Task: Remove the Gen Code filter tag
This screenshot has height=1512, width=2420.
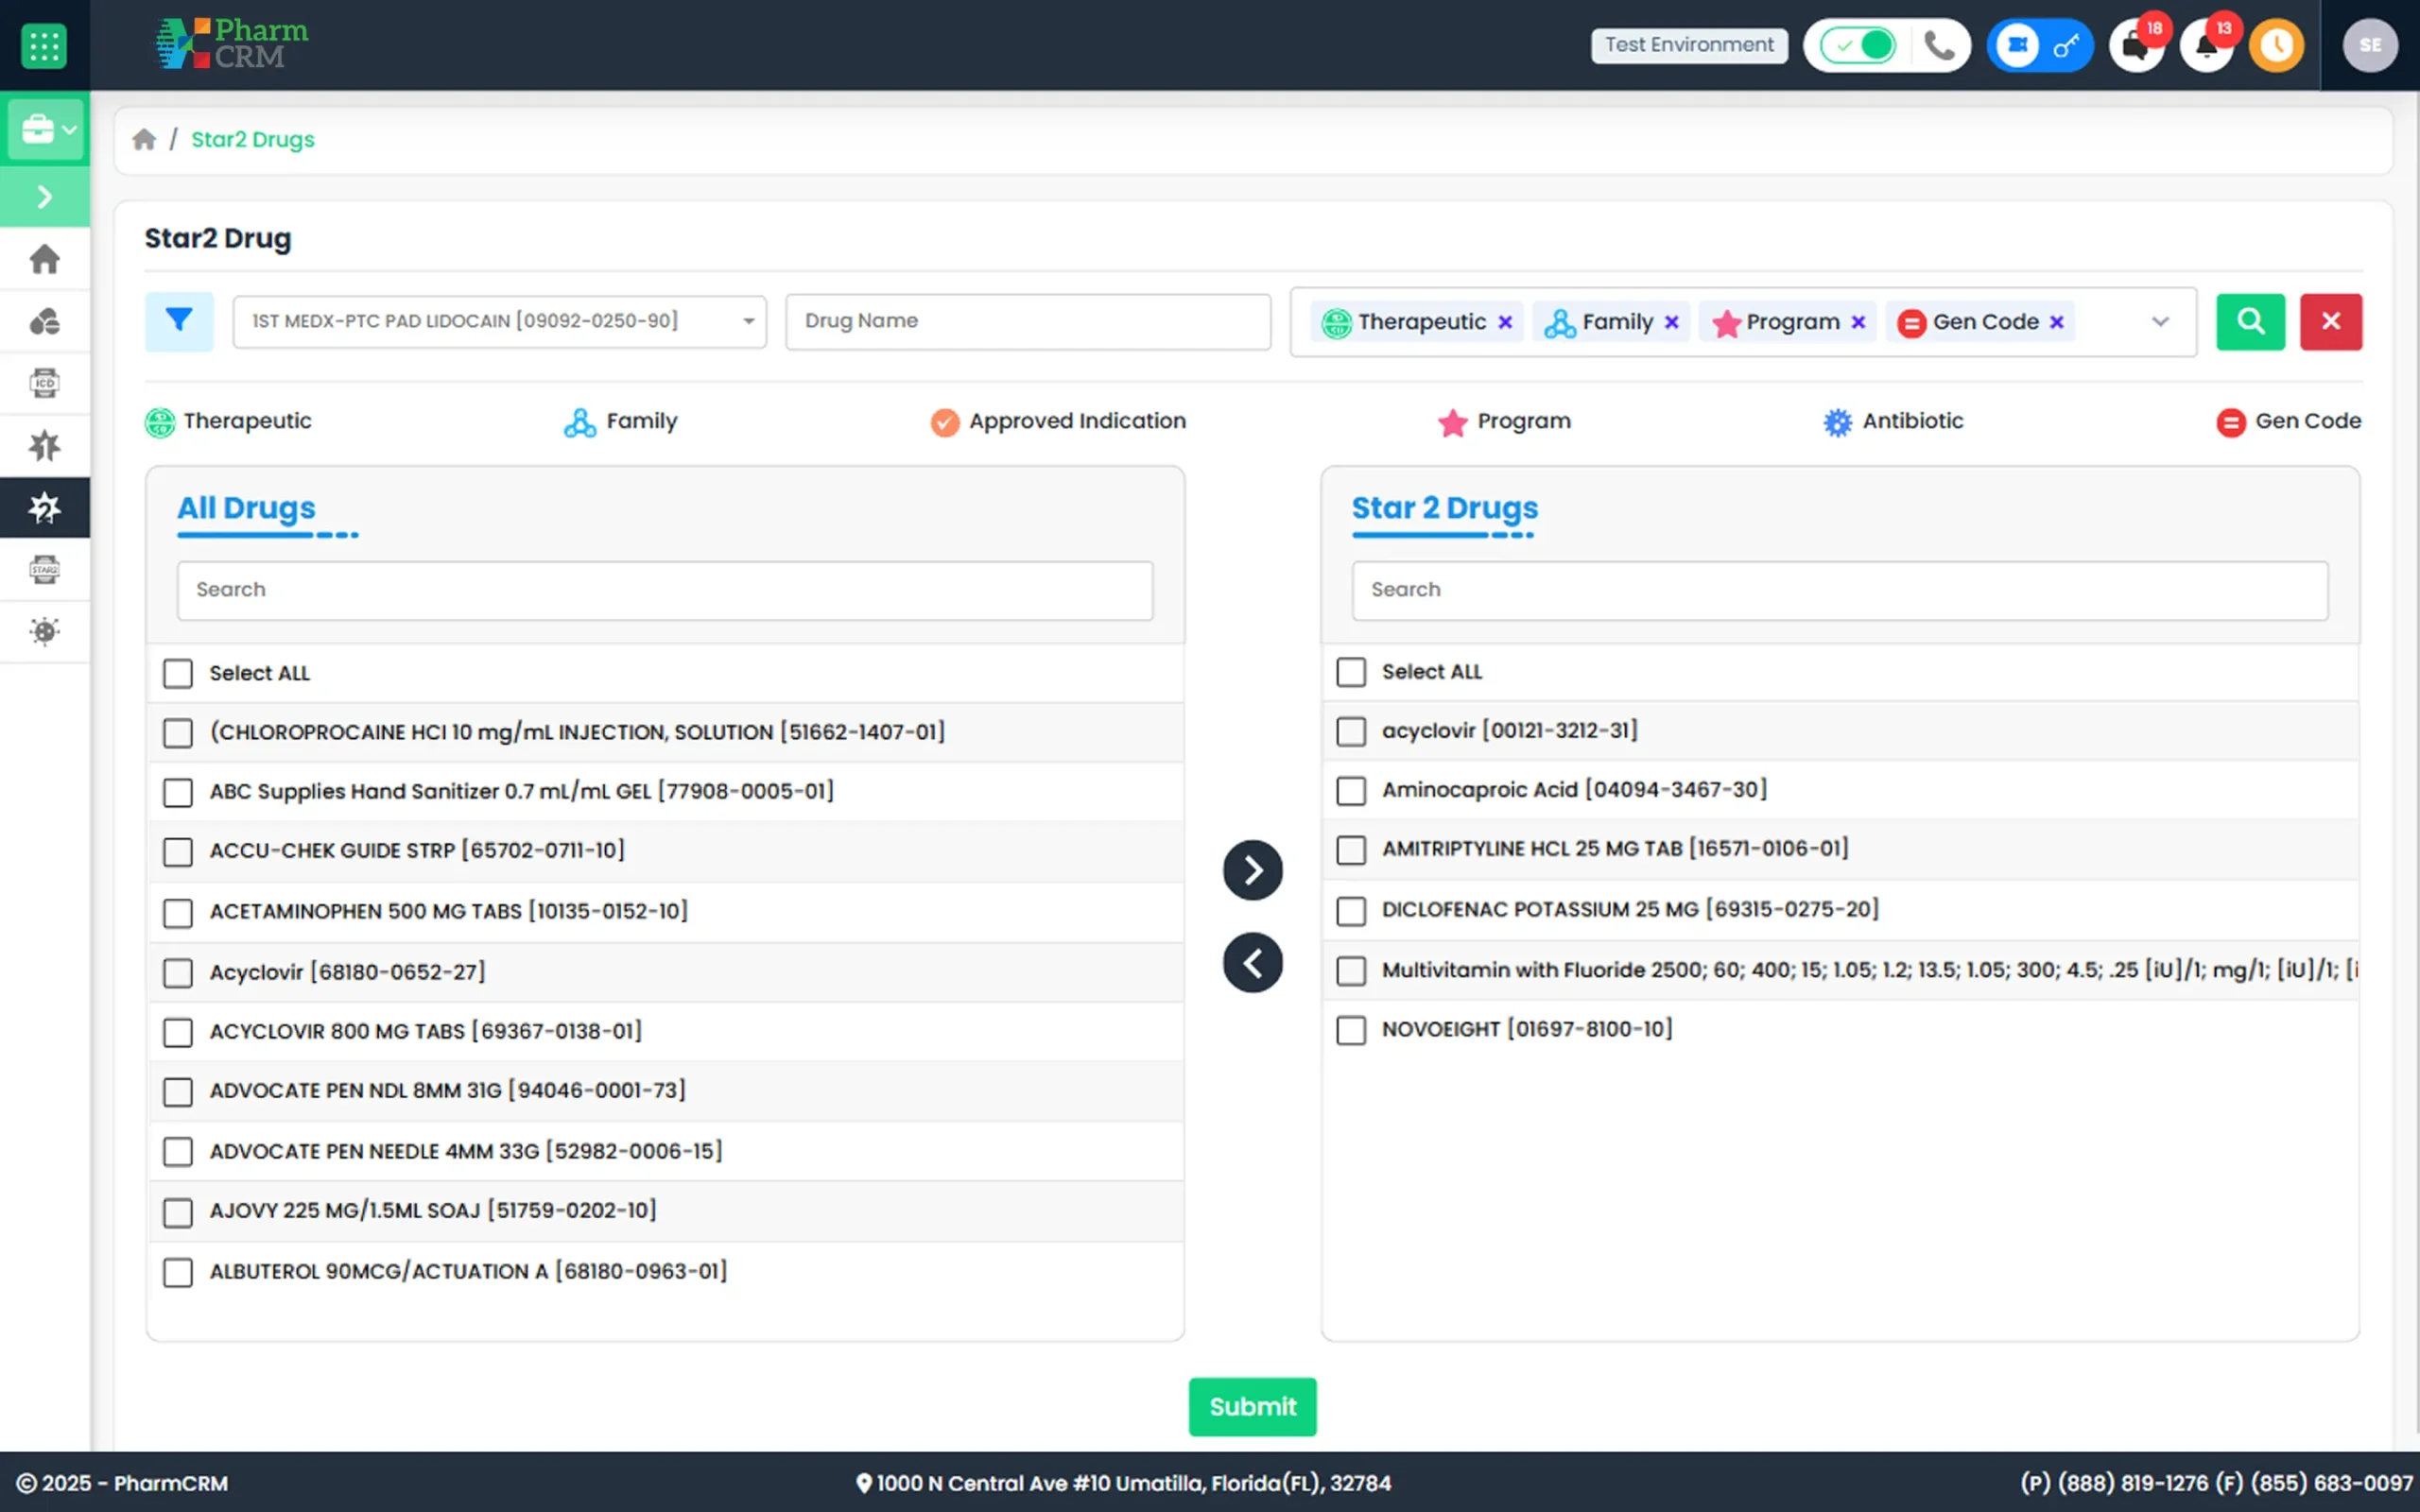Action: [x=2057, y=322]
